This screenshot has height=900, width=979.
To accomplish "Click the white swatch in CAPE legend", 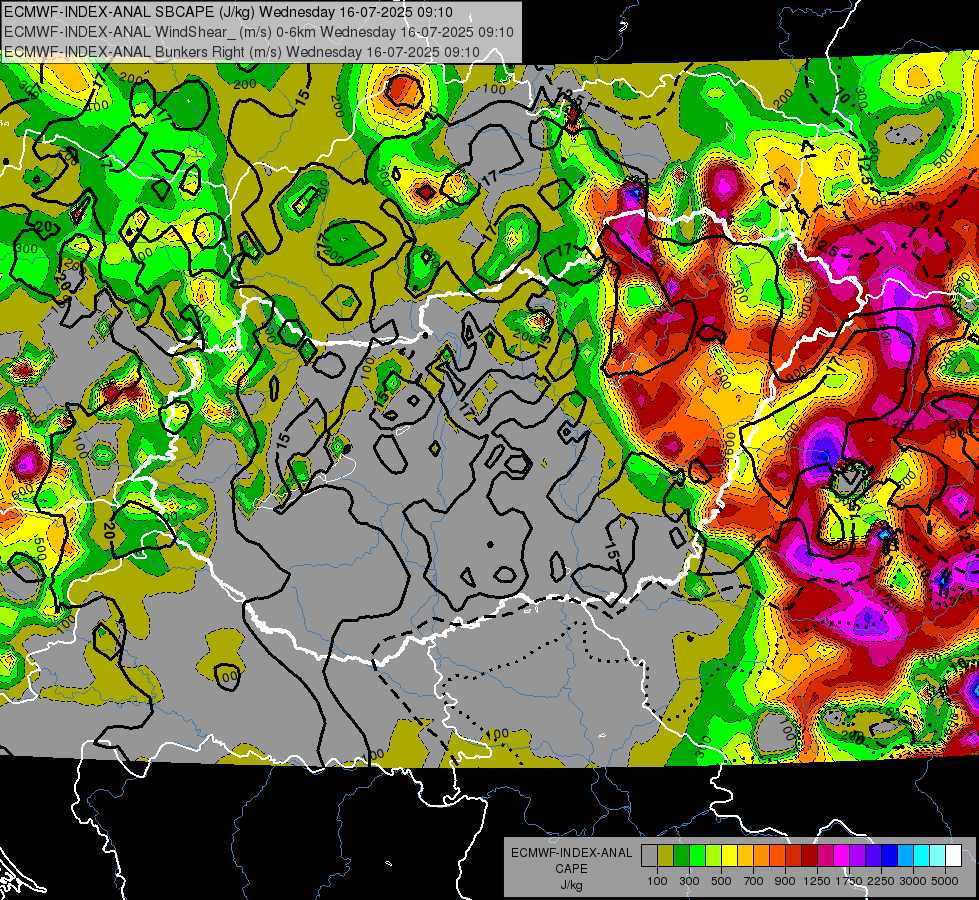I will (x=953, y=855).
